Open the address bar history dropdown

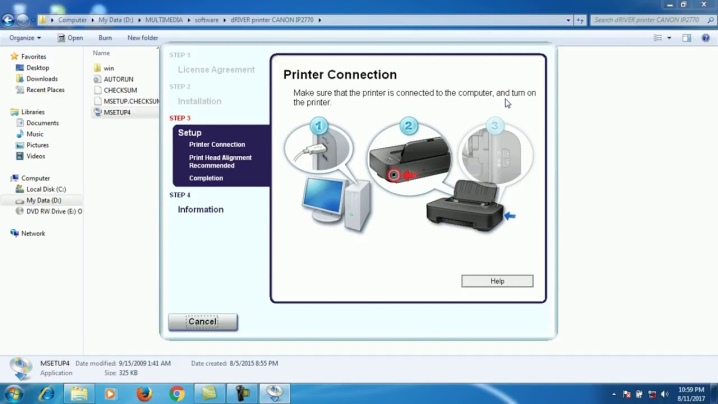click(568, 20)
